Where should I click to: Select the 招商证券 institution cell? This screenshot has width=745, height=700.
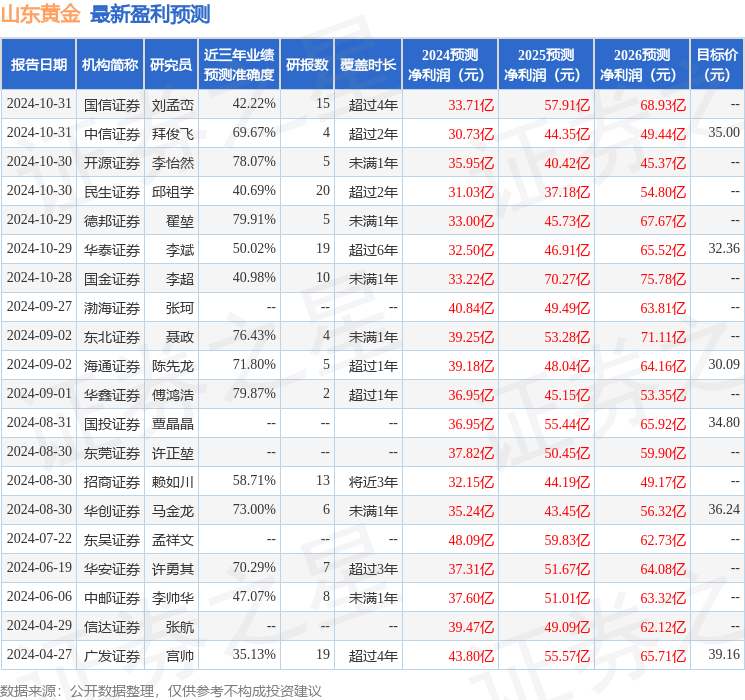coord(112,482)
